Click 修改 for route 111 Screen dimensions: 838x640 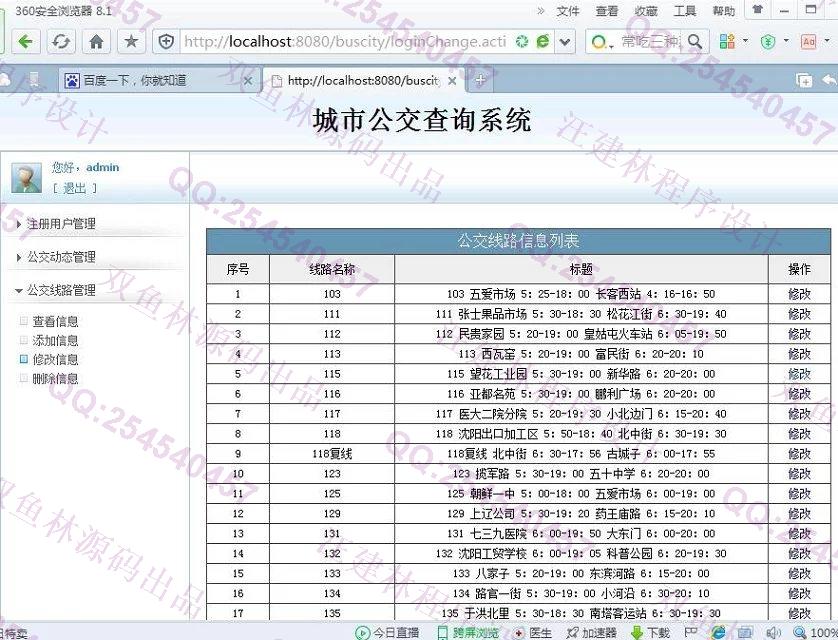coord(799,314)
